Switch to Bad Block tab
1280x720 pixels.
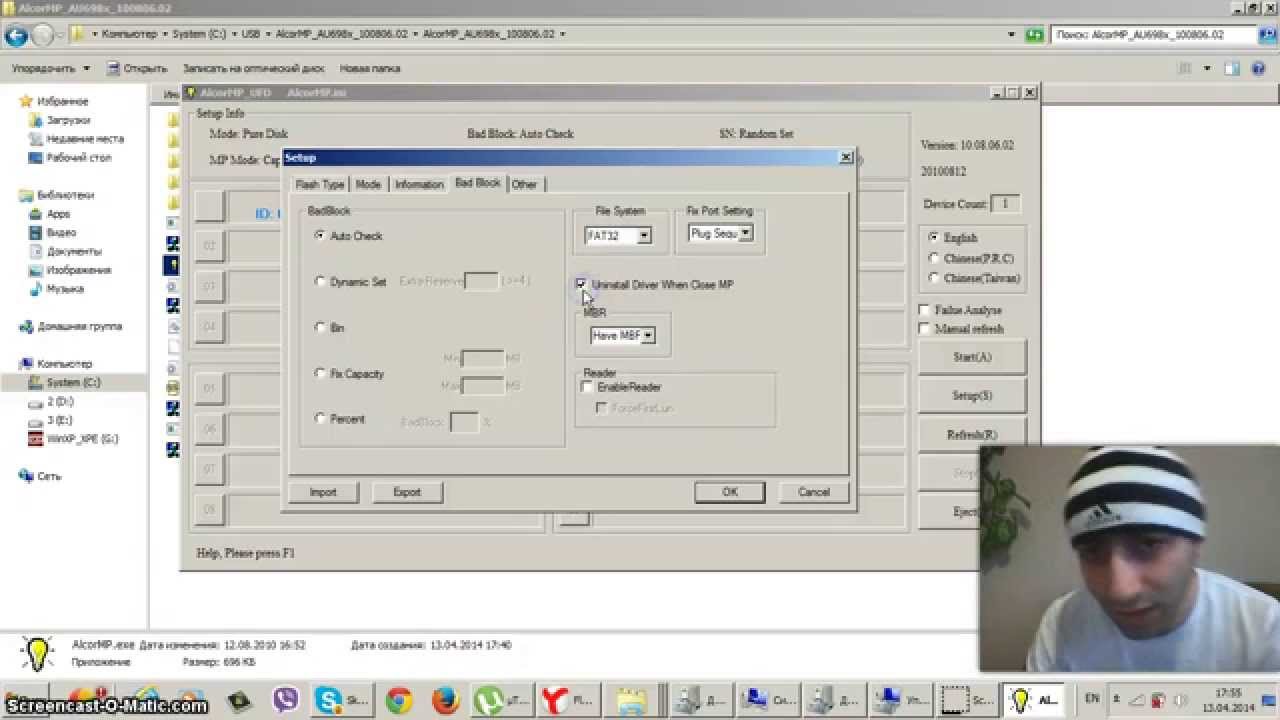pyautogui.click(x=477, y=183)
